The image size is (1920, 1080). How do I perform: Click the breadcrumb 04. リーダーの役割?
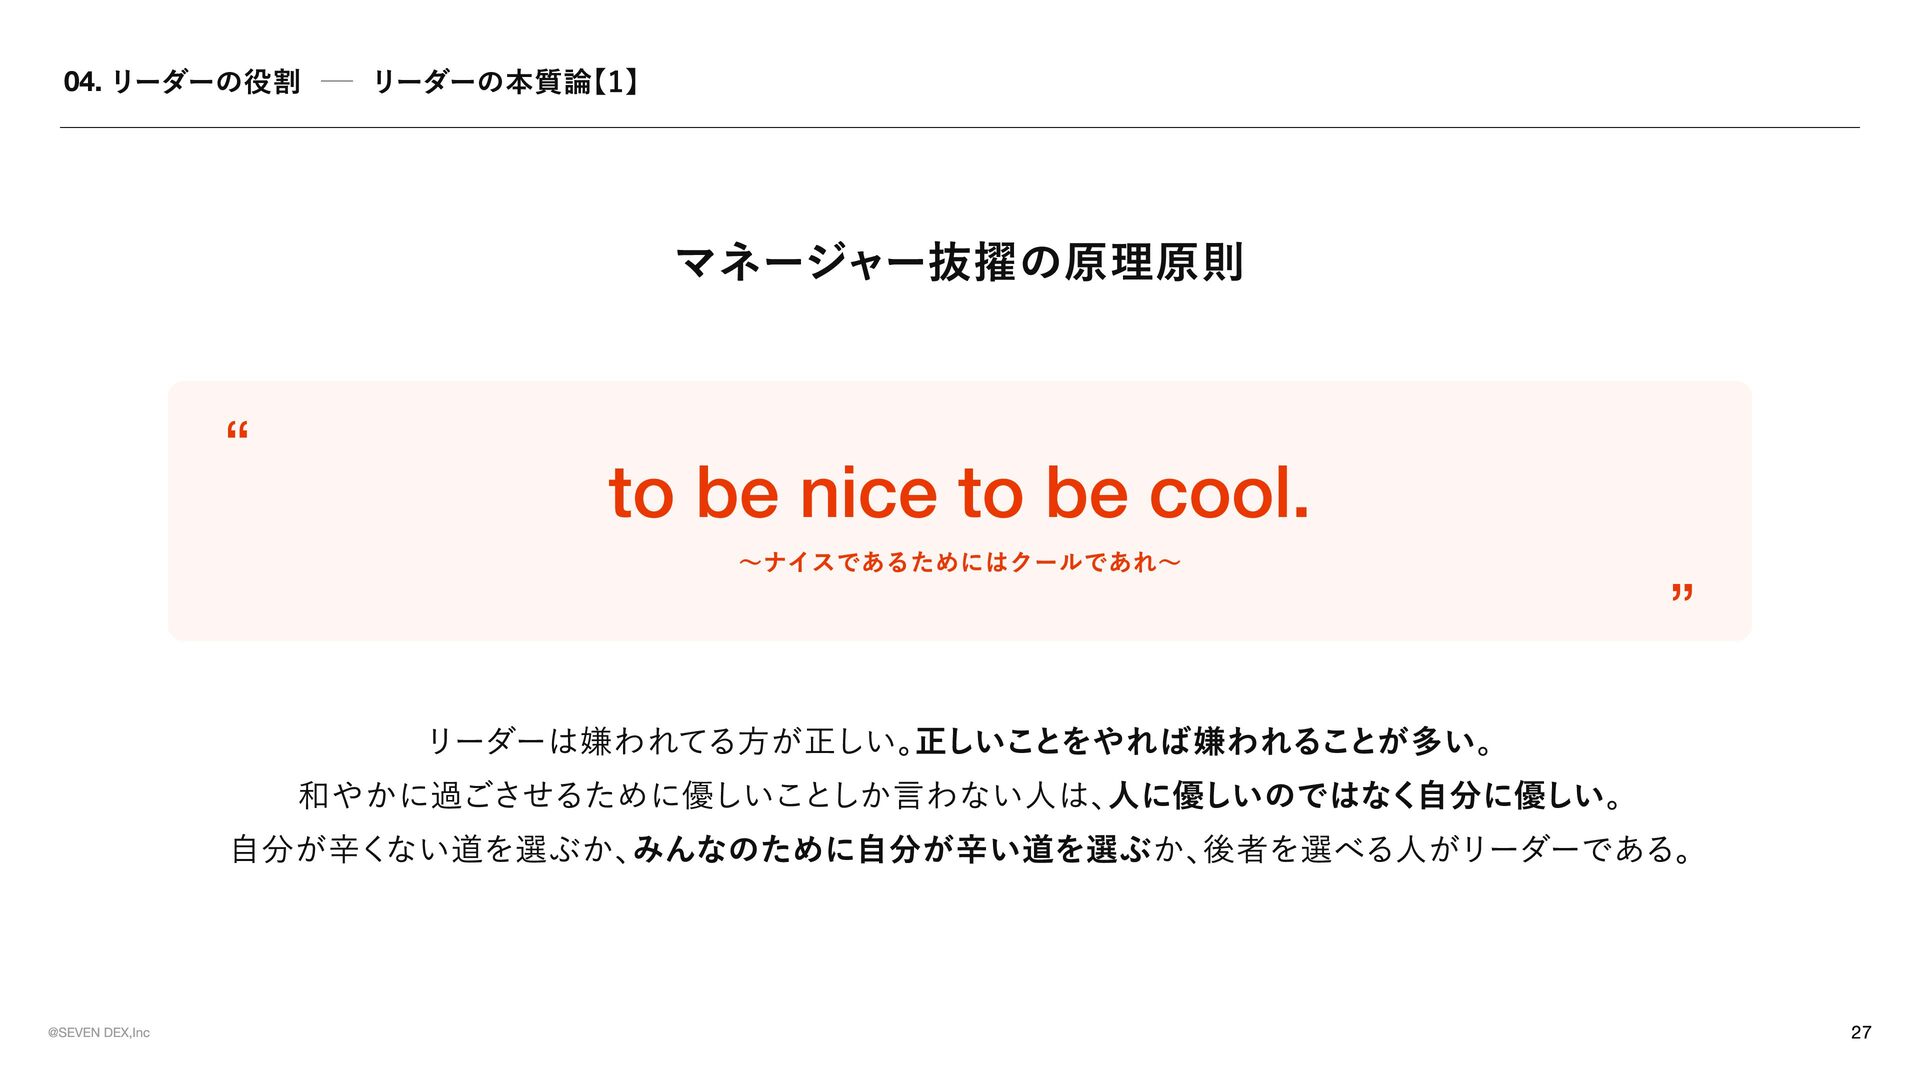[x=182, y=82]
